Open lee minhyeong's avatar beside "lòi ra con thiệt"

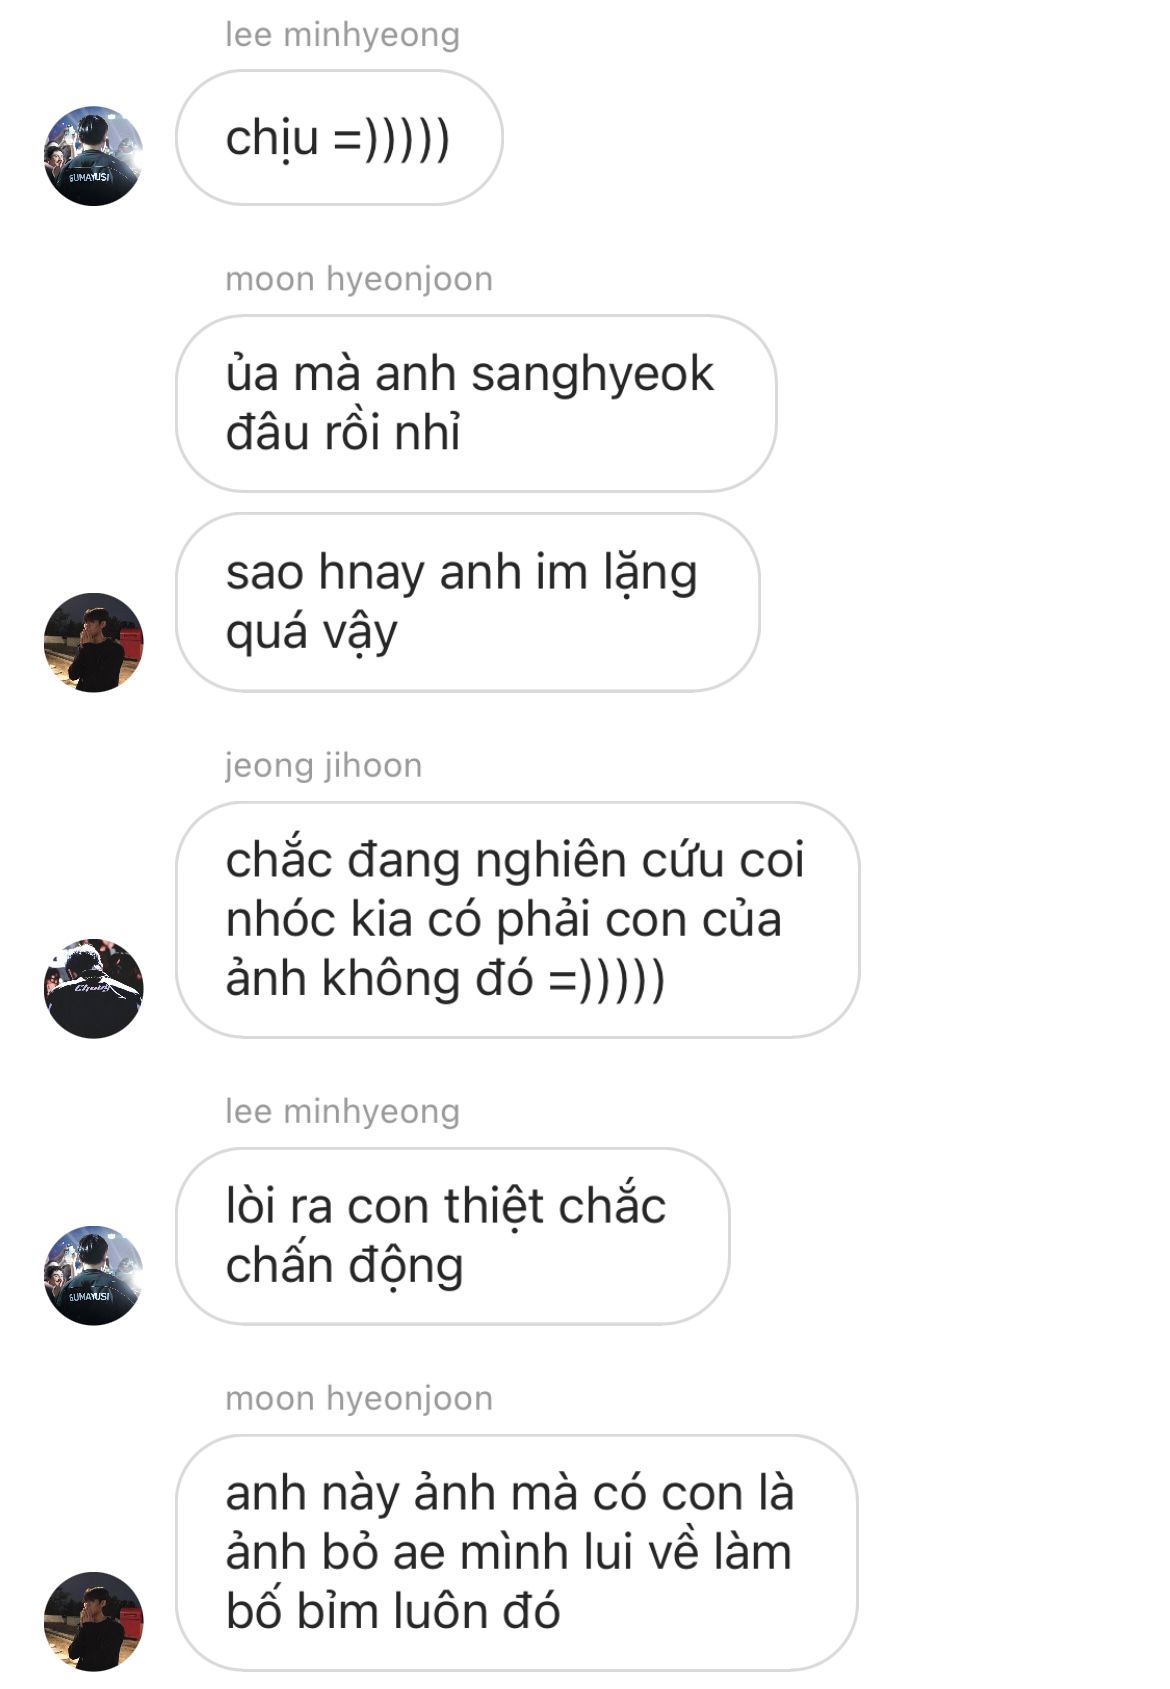click(x=93, y=1275)
